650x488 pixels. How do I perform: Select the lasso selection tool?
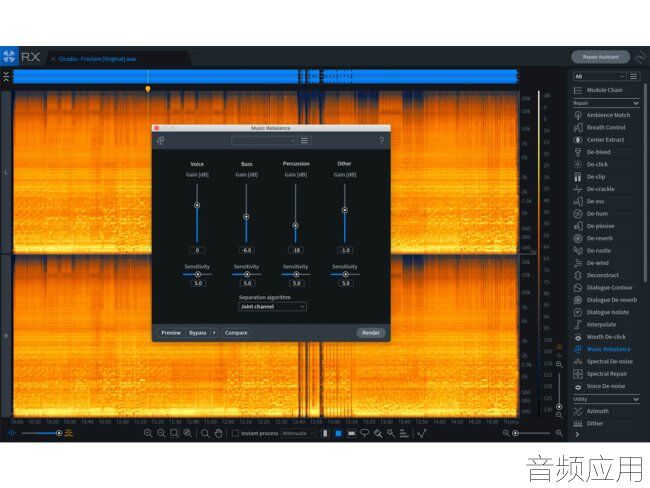364,433
